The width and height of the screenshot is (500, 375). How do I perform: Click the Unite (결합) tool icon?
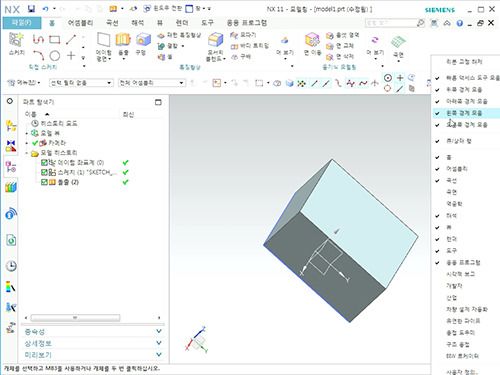[x=161, y=46]
